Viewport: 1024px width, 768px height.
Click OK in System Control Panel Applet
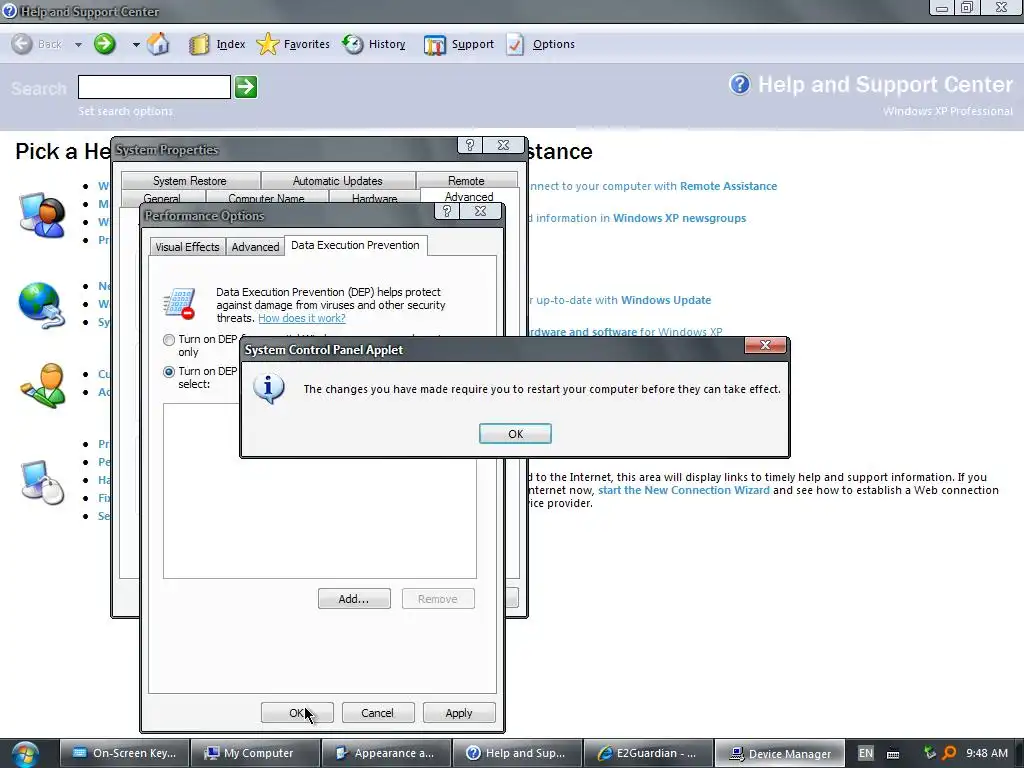515,434
